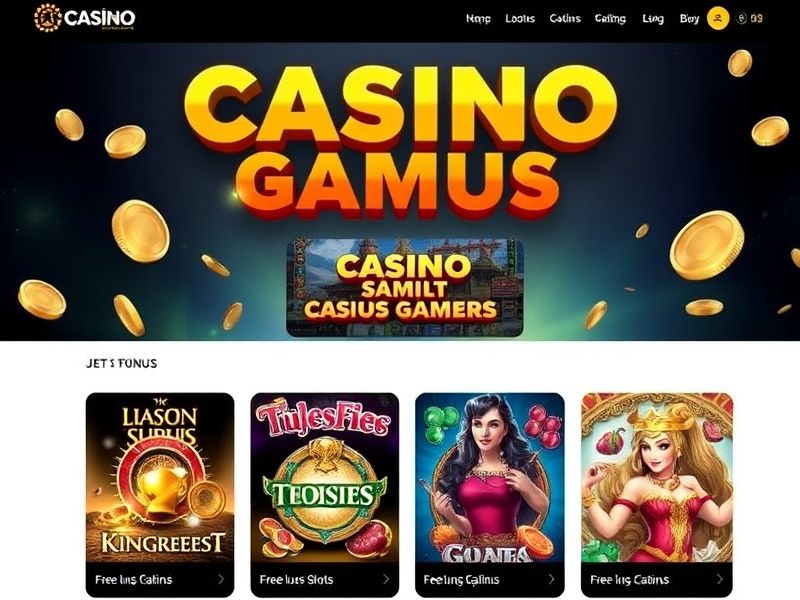Image resolution: width=800 pixels, height=600 pixels.
Task: Open the Lootus navigation item
Action: point(520,18)
